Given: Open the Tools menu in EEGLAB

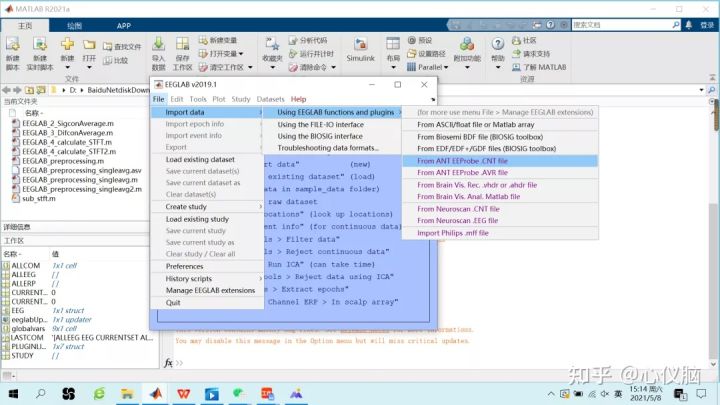Looking at the screenshot, I should coord(198,99).
